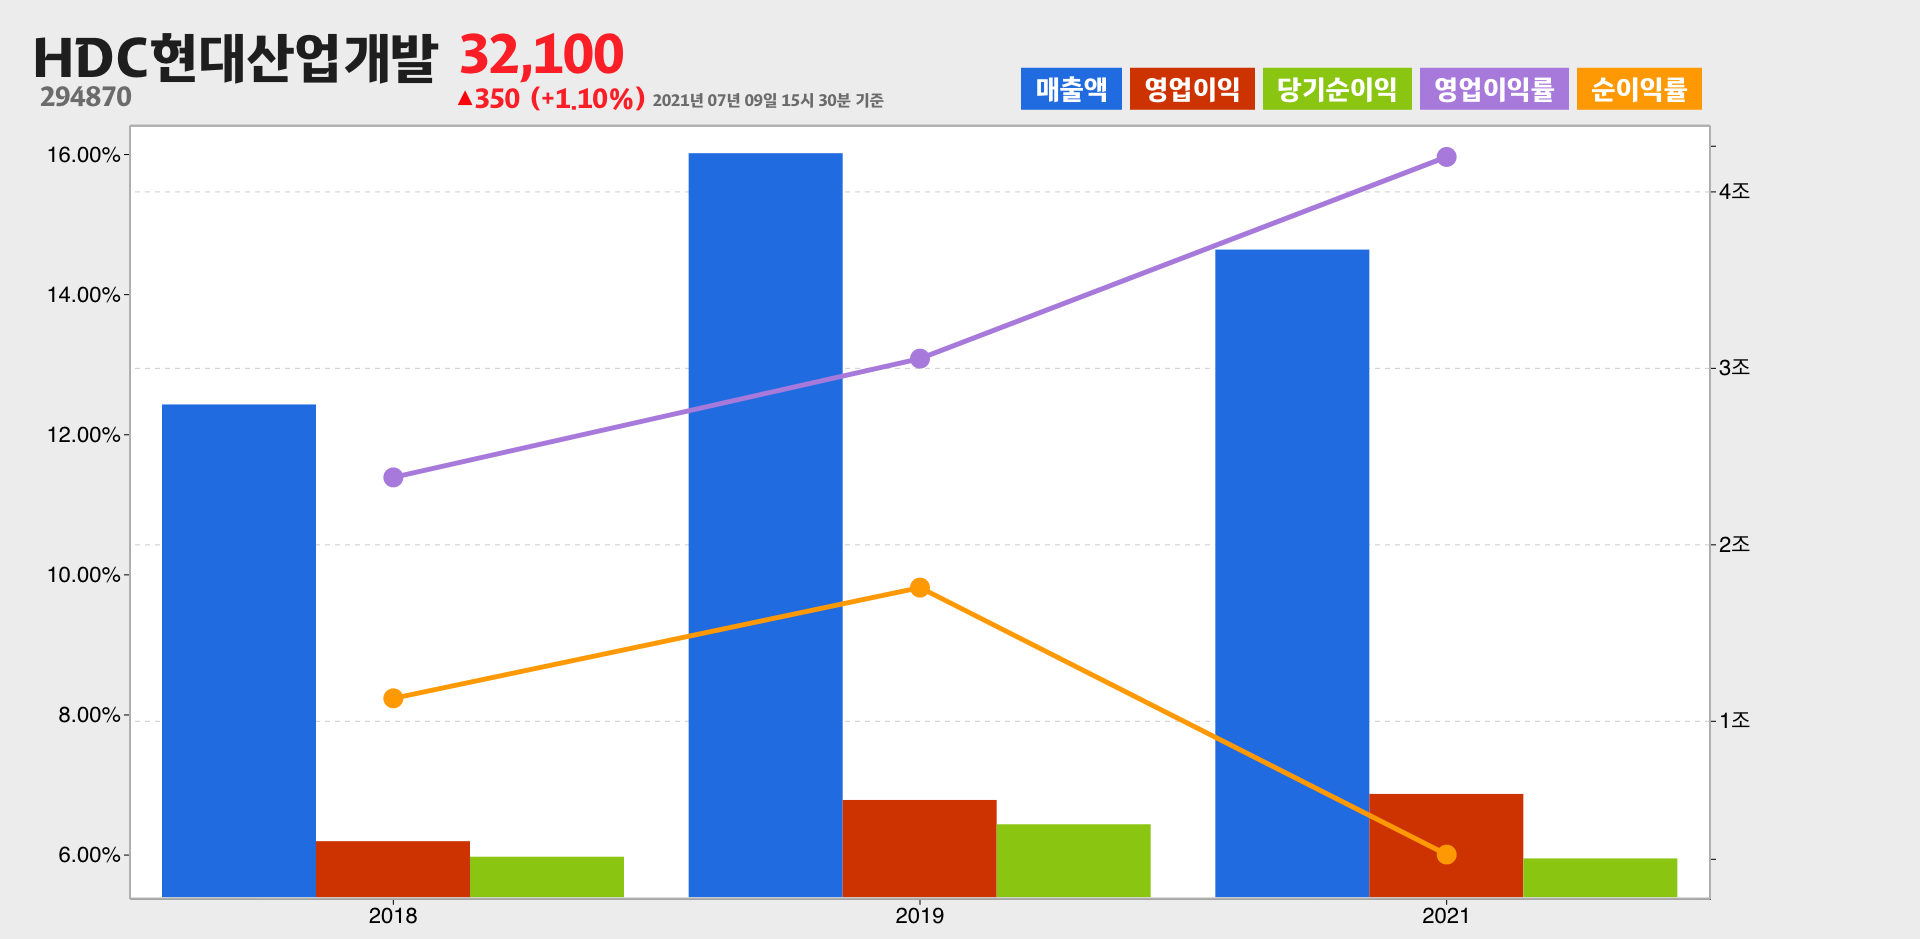This screenshot has width=1920, height=939.
Task: Click the 순이익률 legend label
Action: point(1639,89)
